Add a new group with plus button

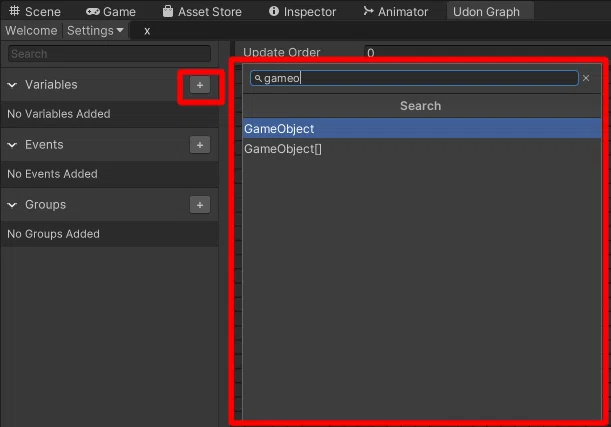point(200,205)
